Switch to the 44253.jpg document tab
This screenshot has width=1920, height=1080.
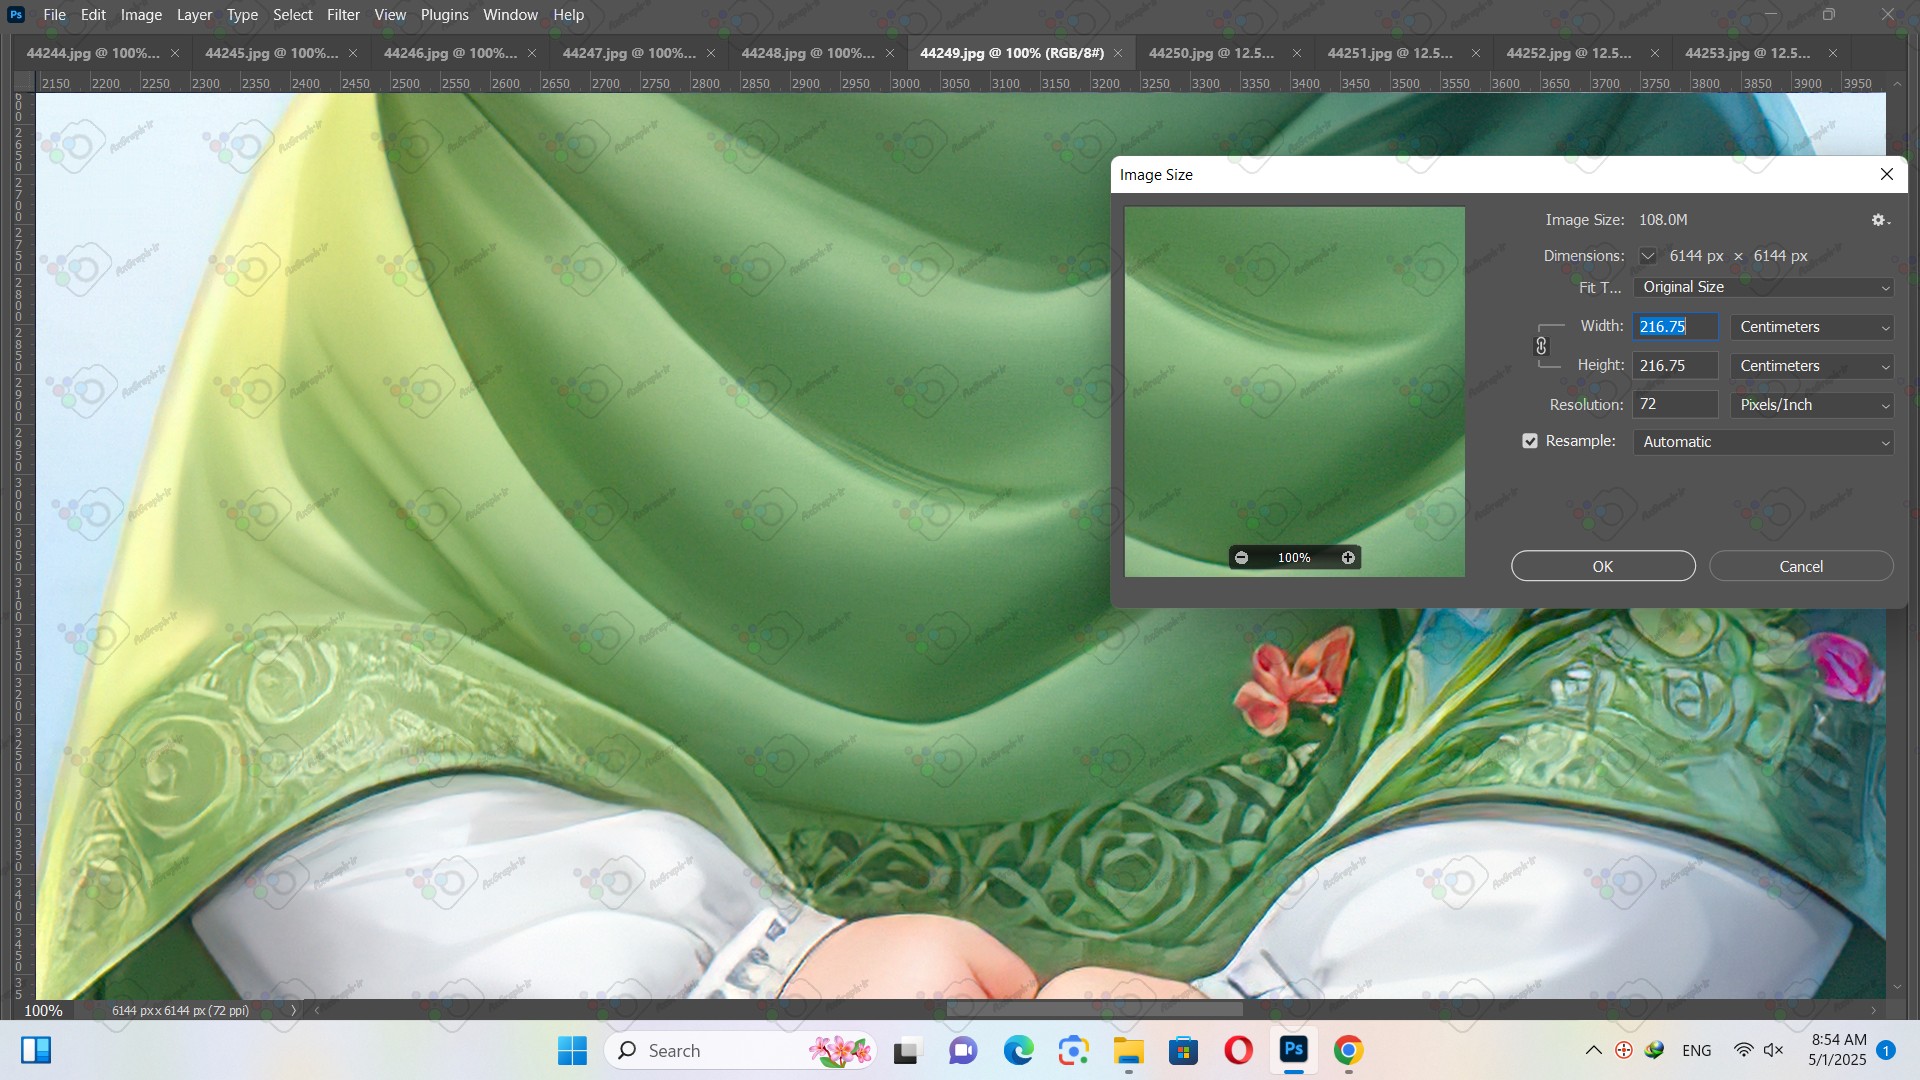pyautogui.click(x=1747, y=53)
